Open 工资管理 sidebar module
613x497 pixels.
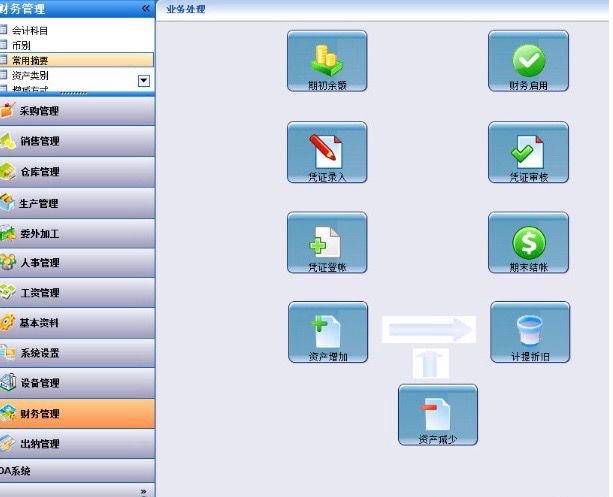77,292
